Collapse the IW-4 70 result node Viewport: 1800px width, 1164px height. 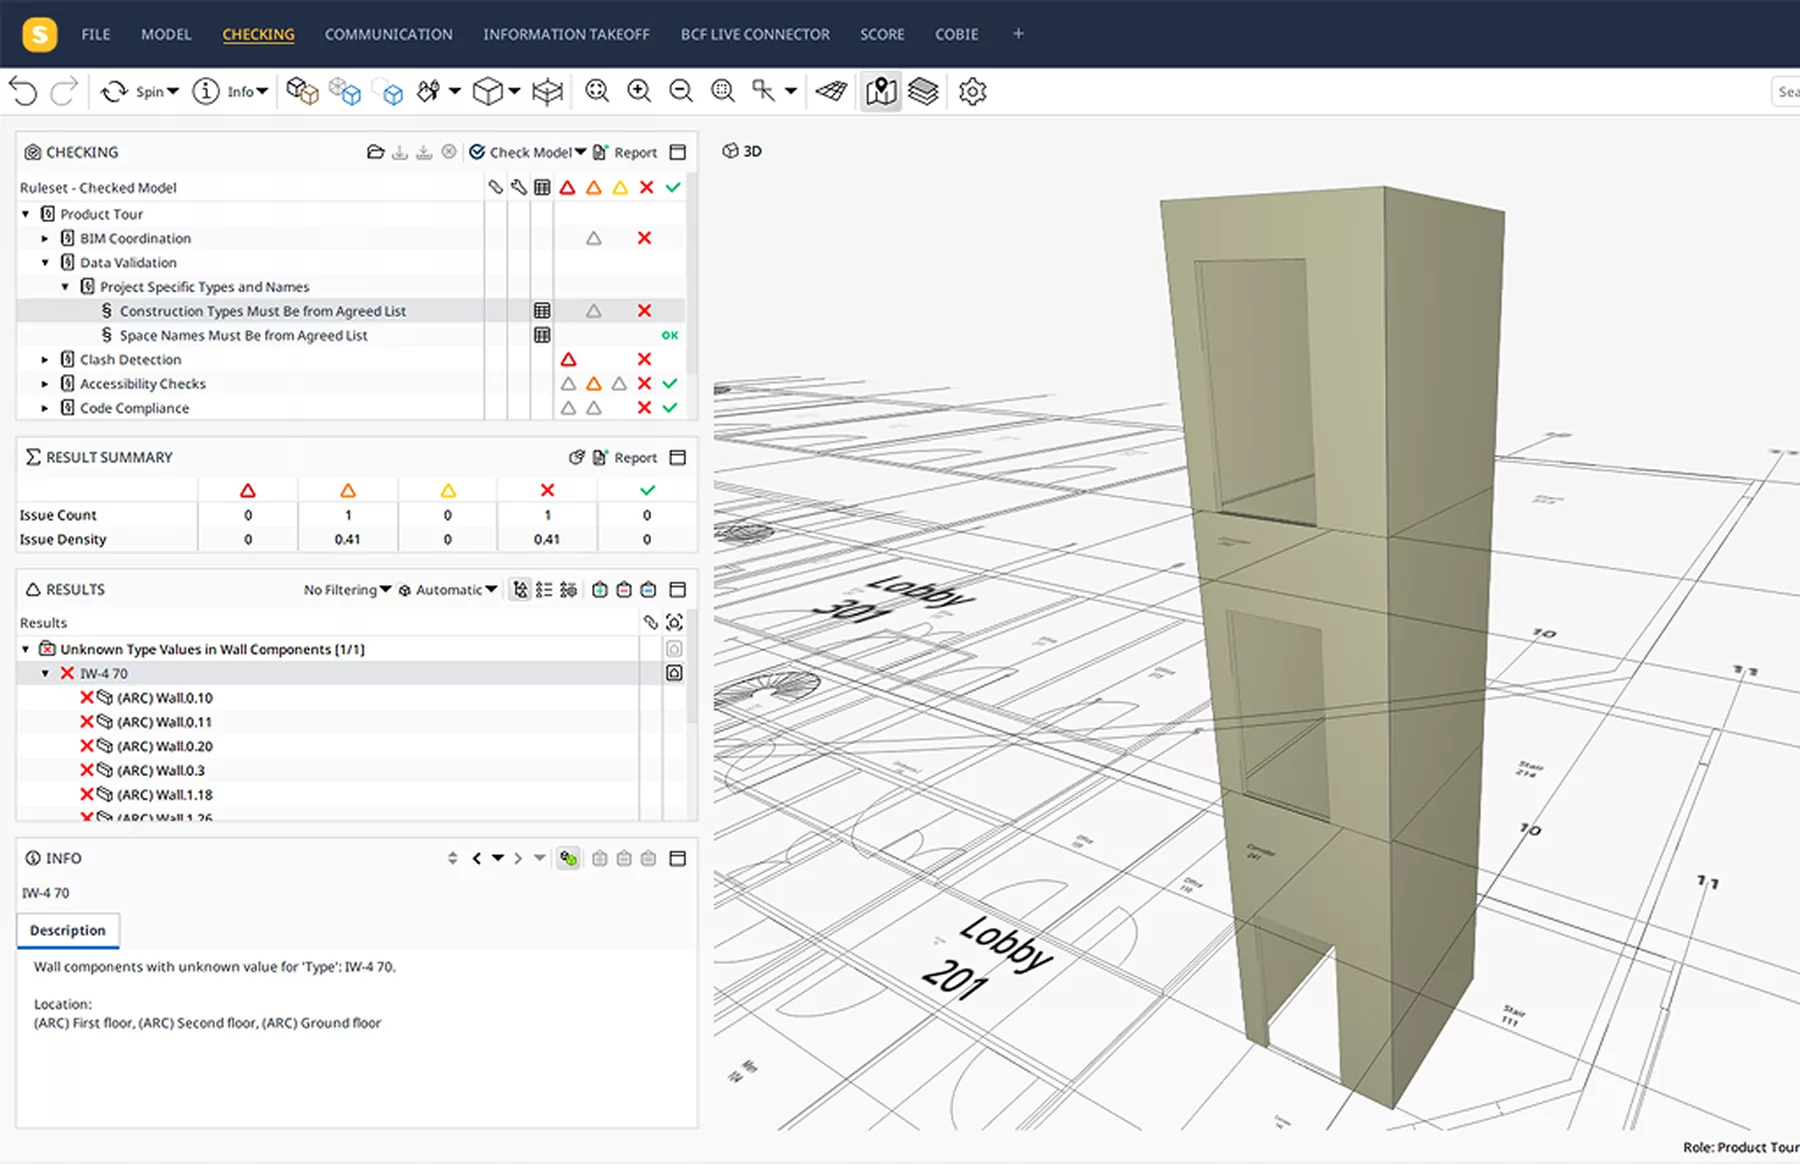pyautogui.click(x=45, y=673)
